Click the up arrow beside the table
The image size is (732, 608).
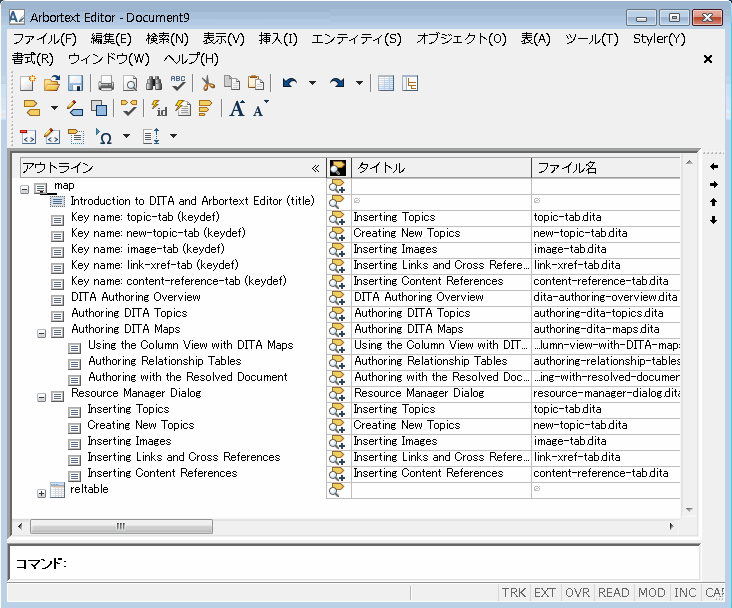coord(713,202)
